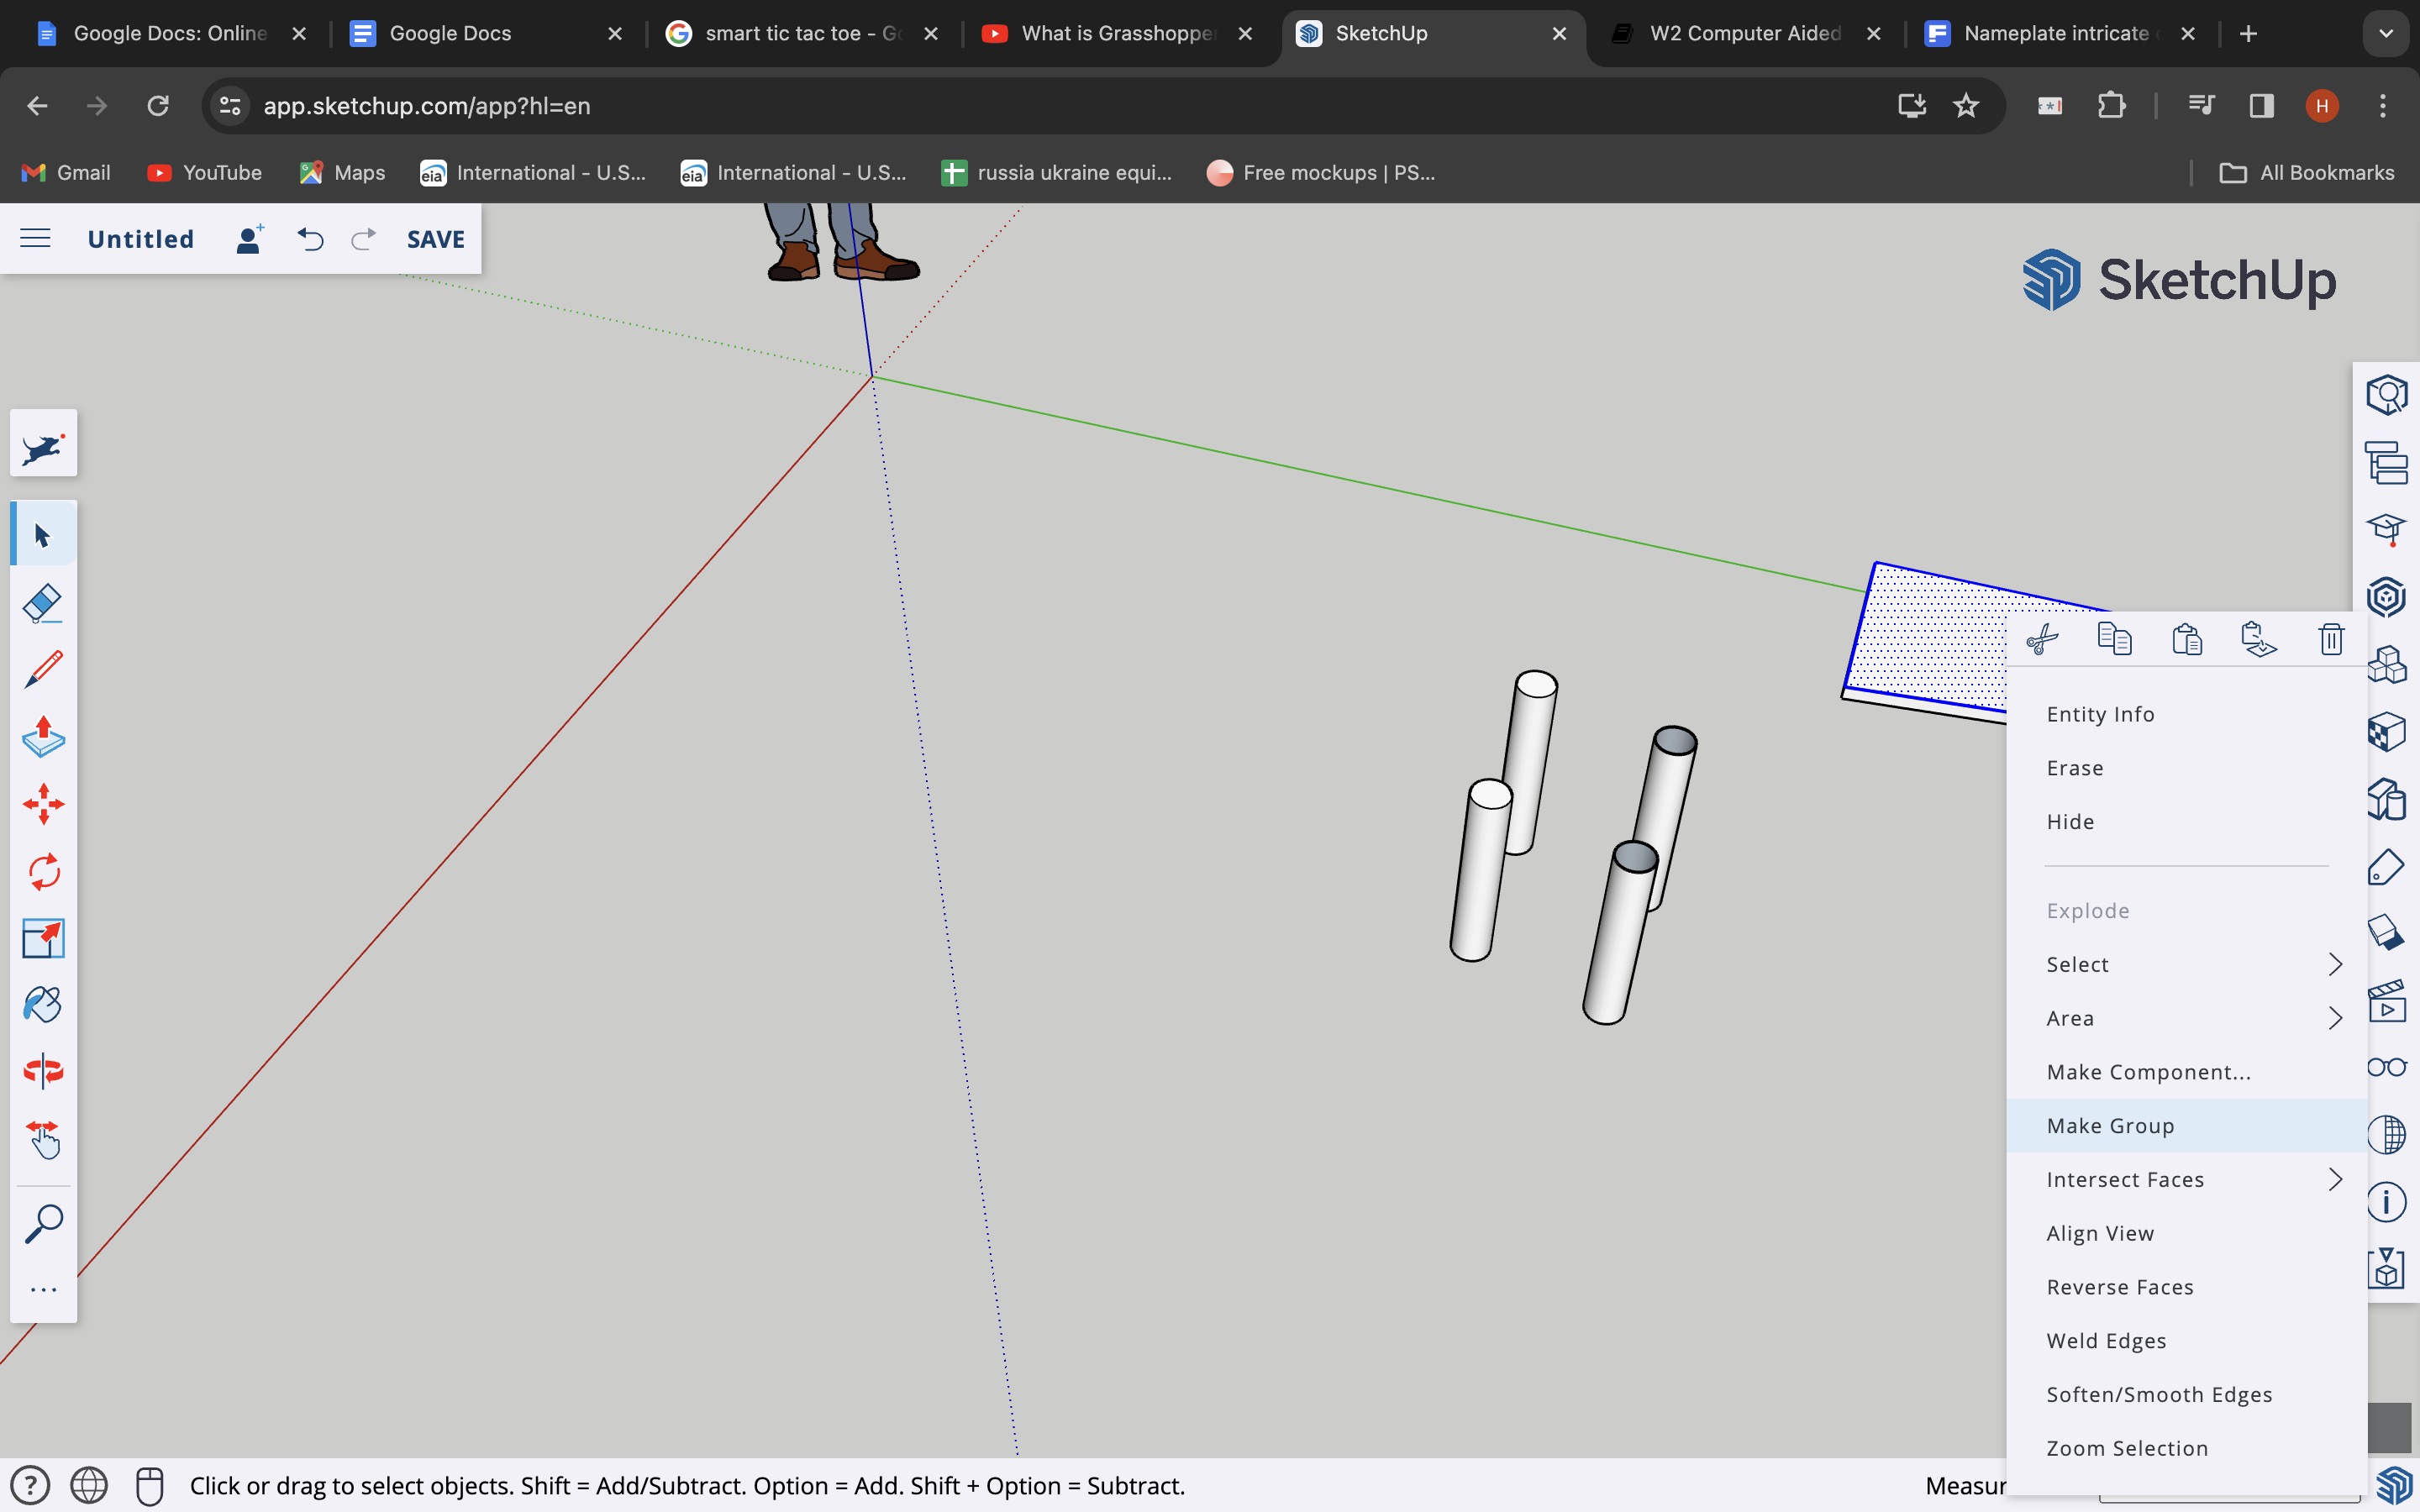
Task: Bookmark this page with the star
Action: click(1966, 105)
